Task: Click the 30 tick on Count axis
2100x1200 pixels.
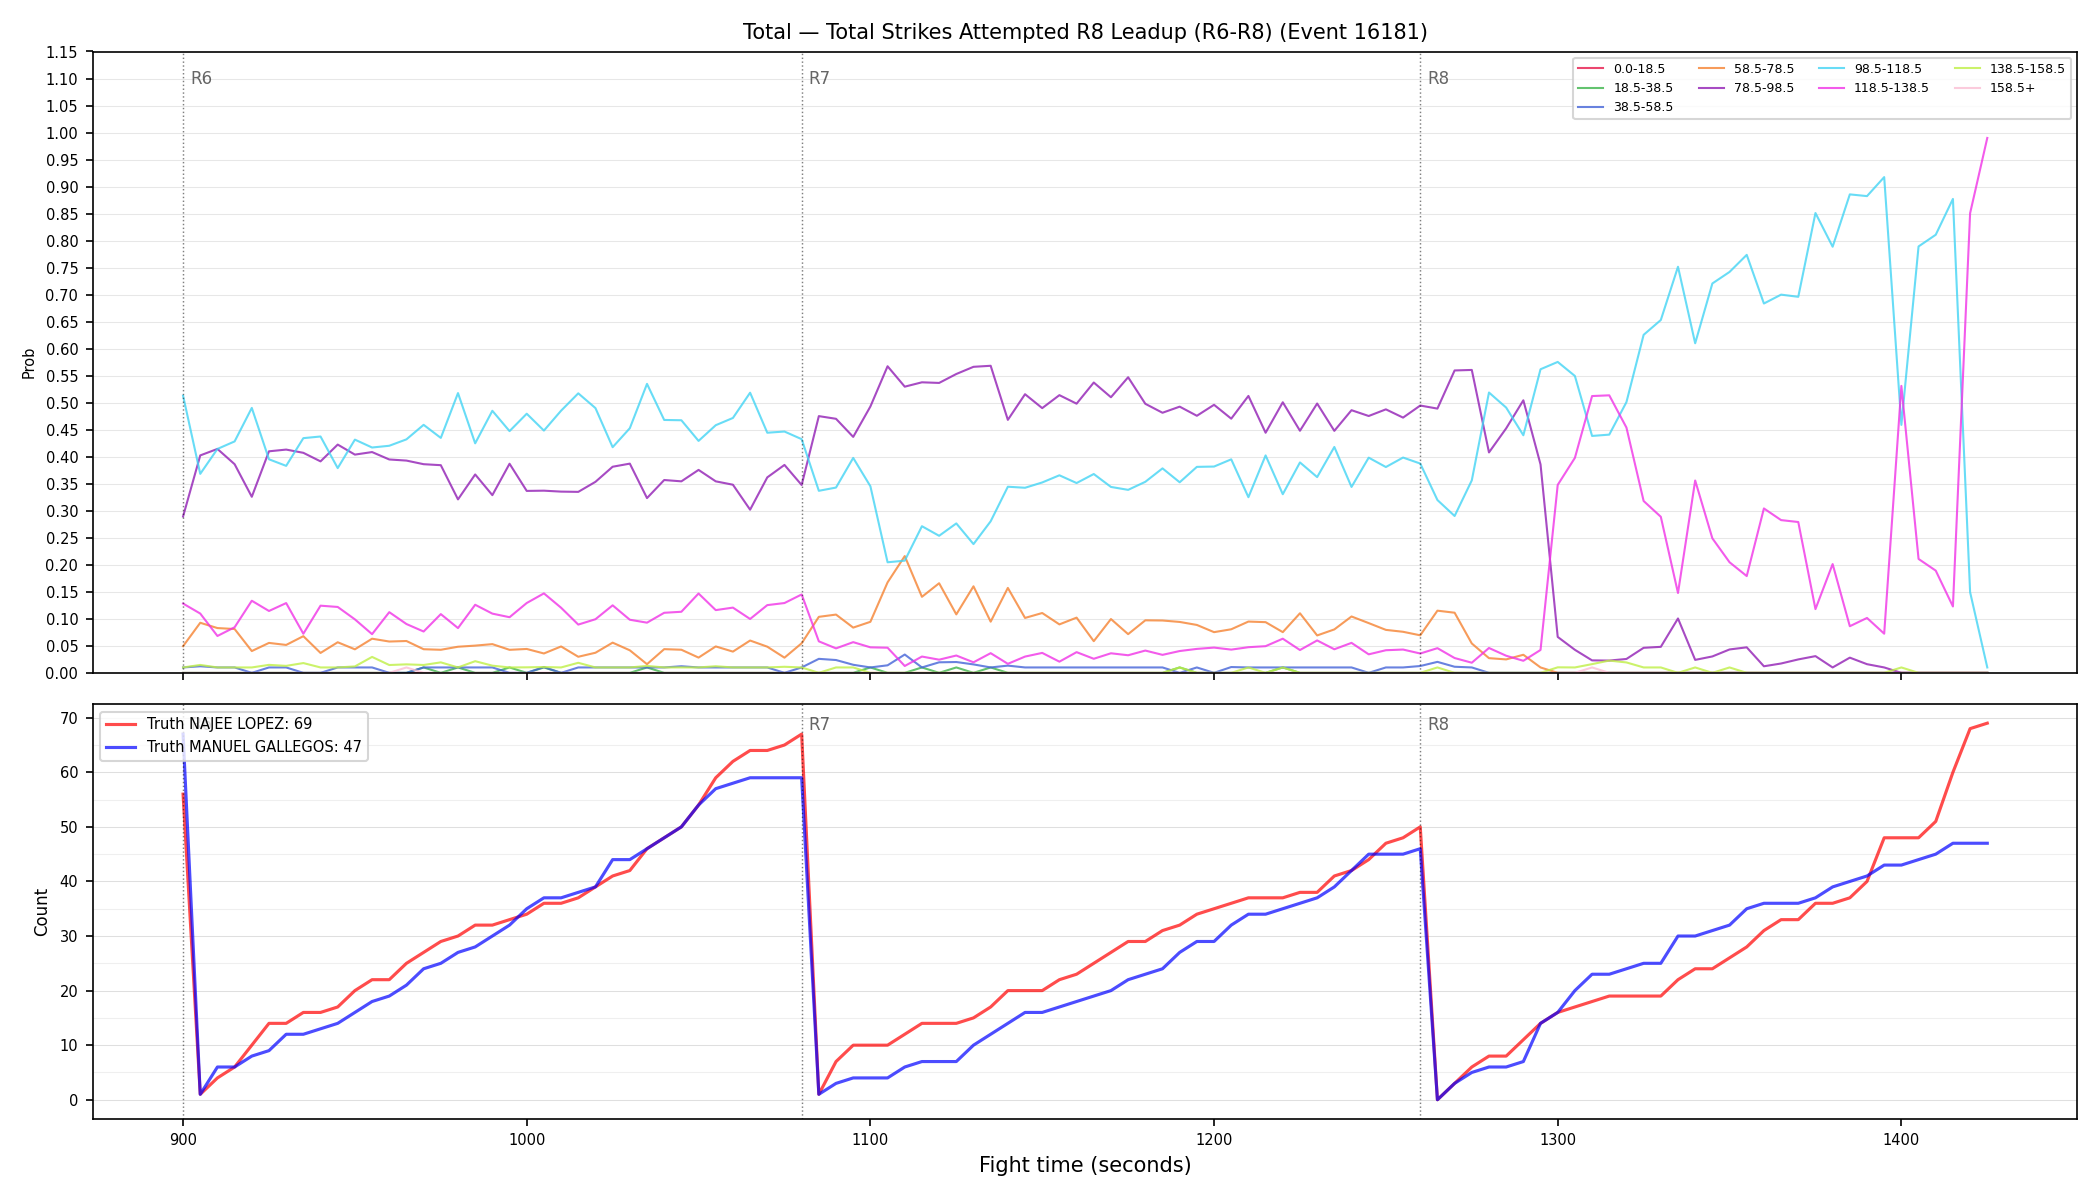Action: point(69,936)
